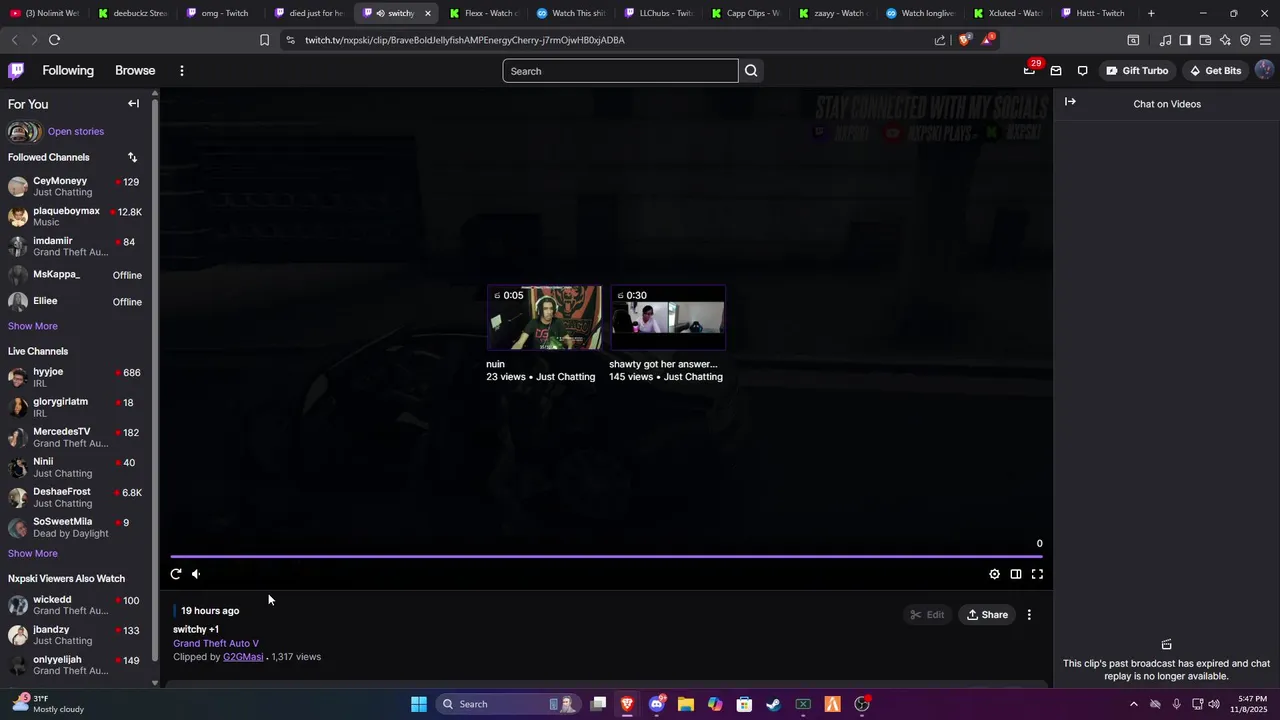Screen dimensions: 1280x720
Task: Open CeyMoneyy channel in sidebar
Action: click(75, 187)
